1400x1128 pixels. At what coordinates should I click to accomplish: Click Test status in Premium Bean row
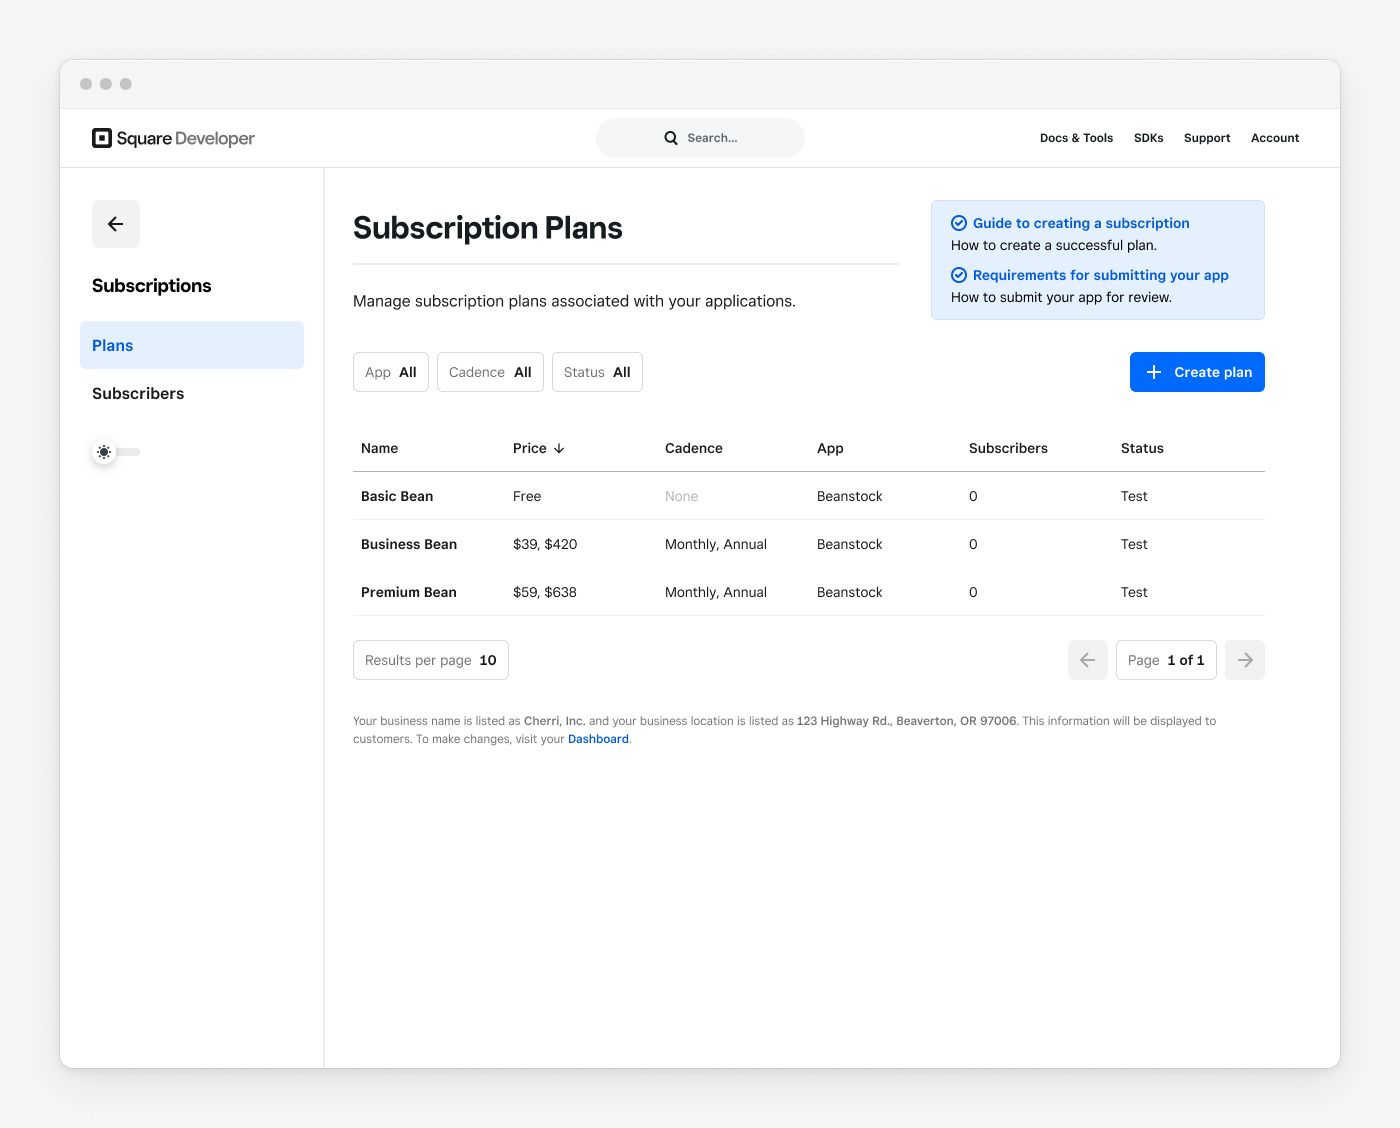(x=1134, y=592)
